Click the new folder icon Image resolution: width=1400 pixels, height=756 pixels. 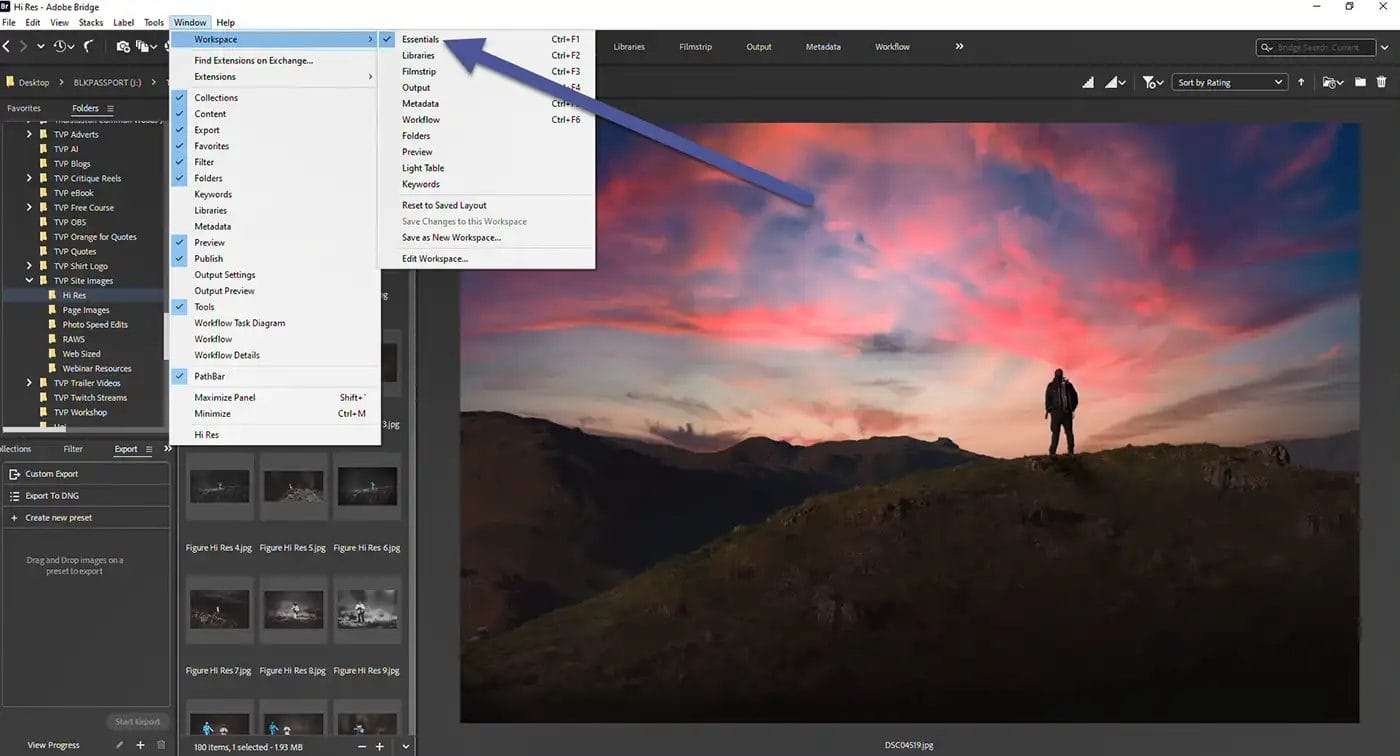click(1361, 82)
